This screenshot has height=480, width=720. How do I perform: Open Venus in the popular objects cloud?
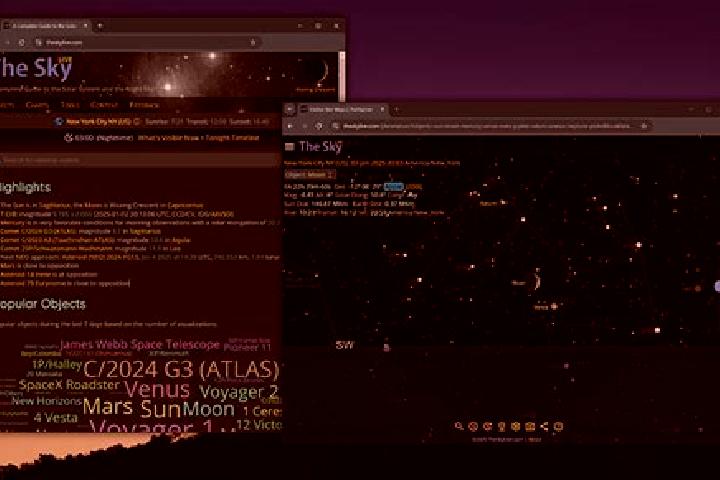pyautogui.click(x=157, y=390)
